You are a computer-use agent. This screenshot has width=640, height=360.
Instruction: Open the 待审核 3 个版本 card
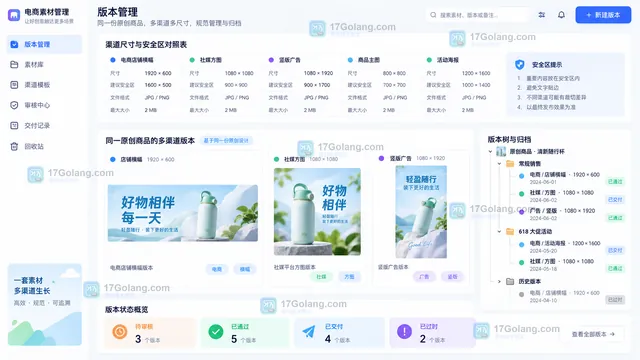click(x=150, y=333)
